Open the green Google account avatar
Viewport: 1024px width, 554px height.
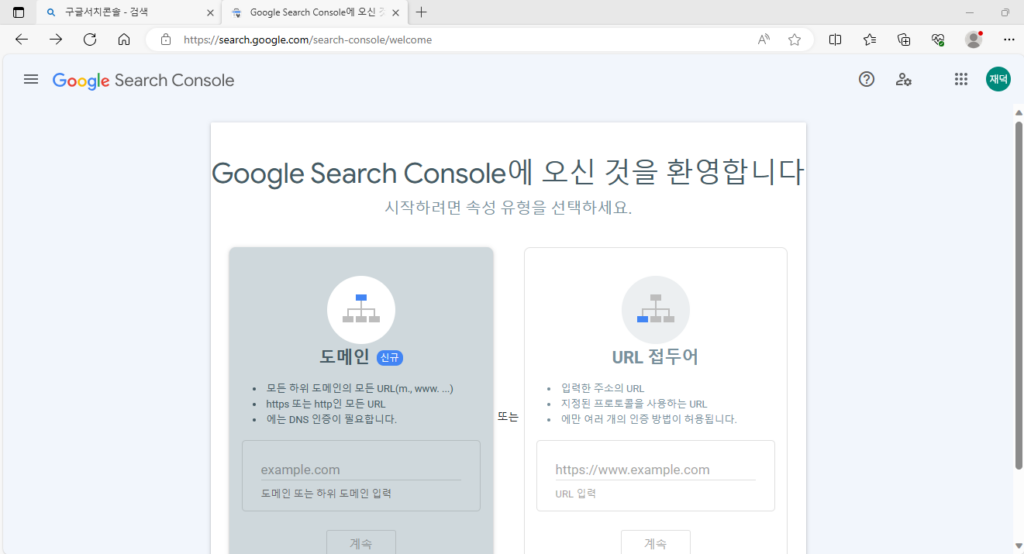click(998, 79)
